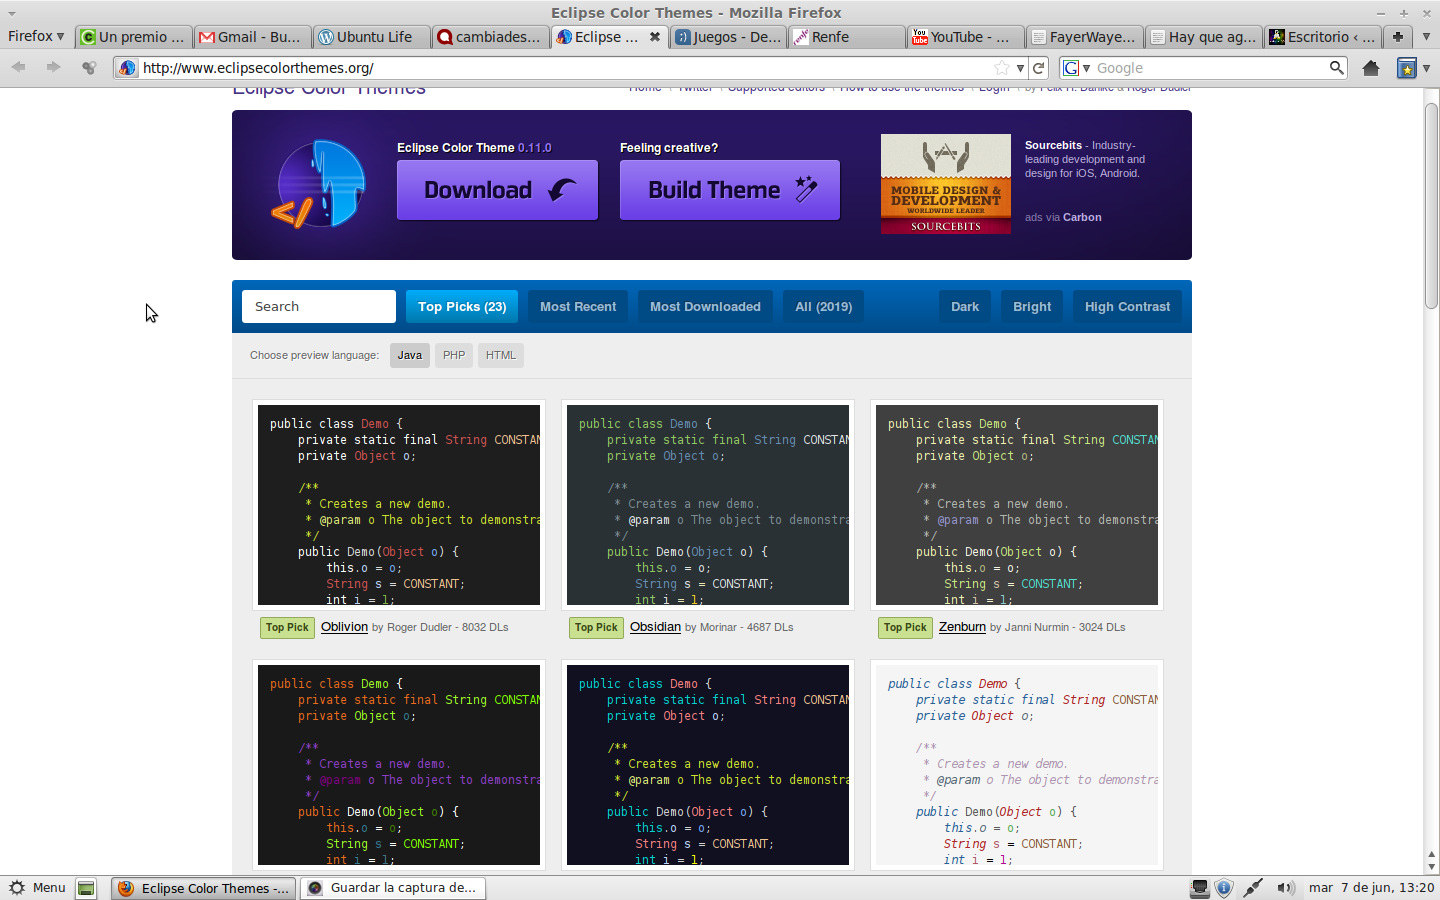Click the Google search box
The image size is (1440, 900).
[1210, 68]
